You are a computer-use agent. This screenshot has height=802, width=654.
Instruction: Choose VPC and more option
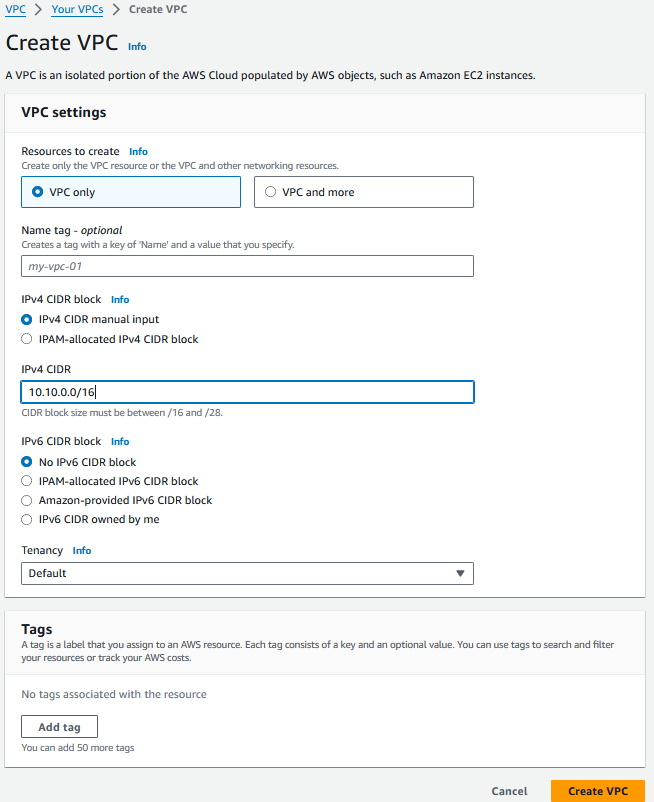pyautogui.click(x=364, y=192)
